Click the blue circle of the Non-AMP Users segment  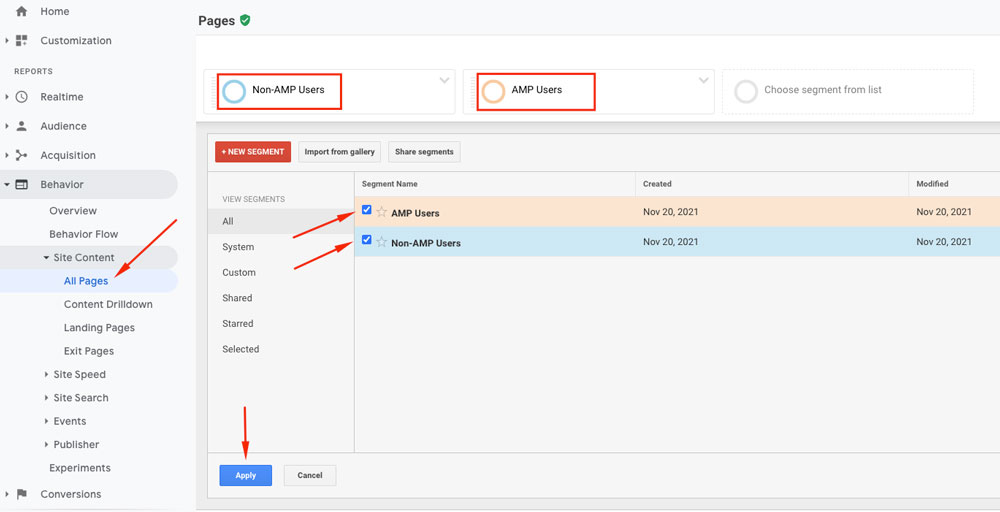click(234, 91)
